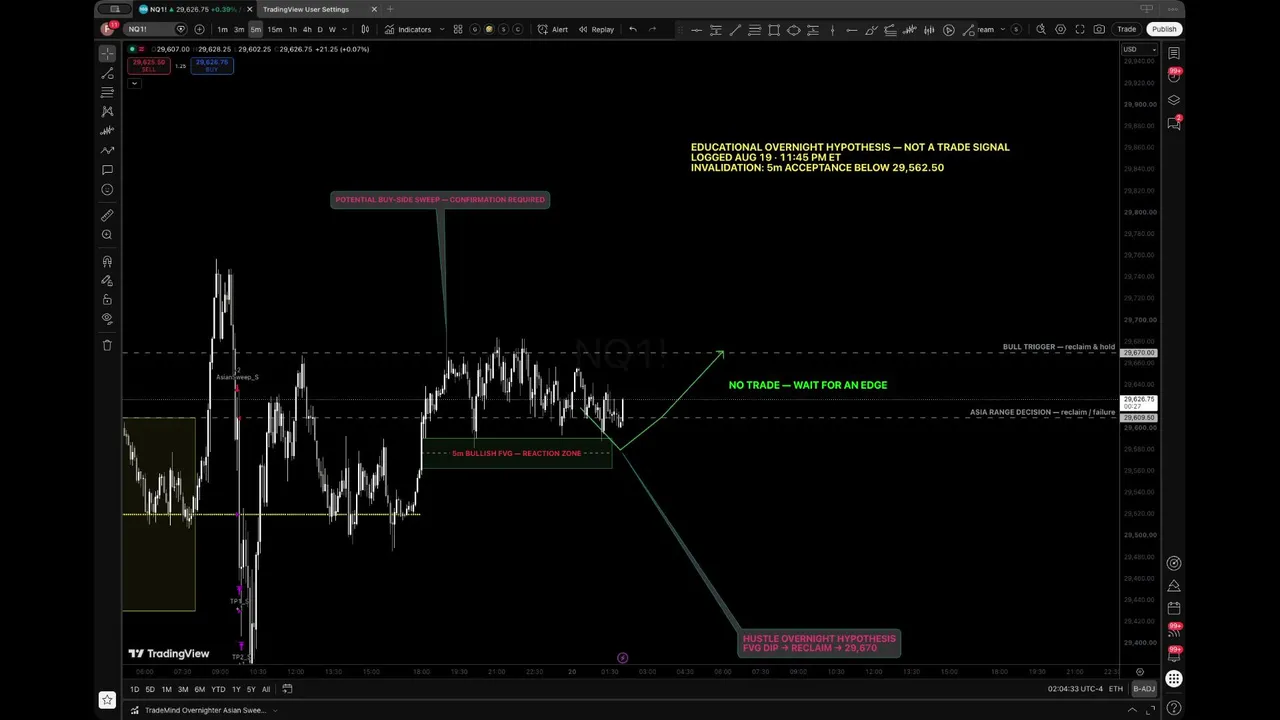Open the measure ruler tool

[107, 215]
